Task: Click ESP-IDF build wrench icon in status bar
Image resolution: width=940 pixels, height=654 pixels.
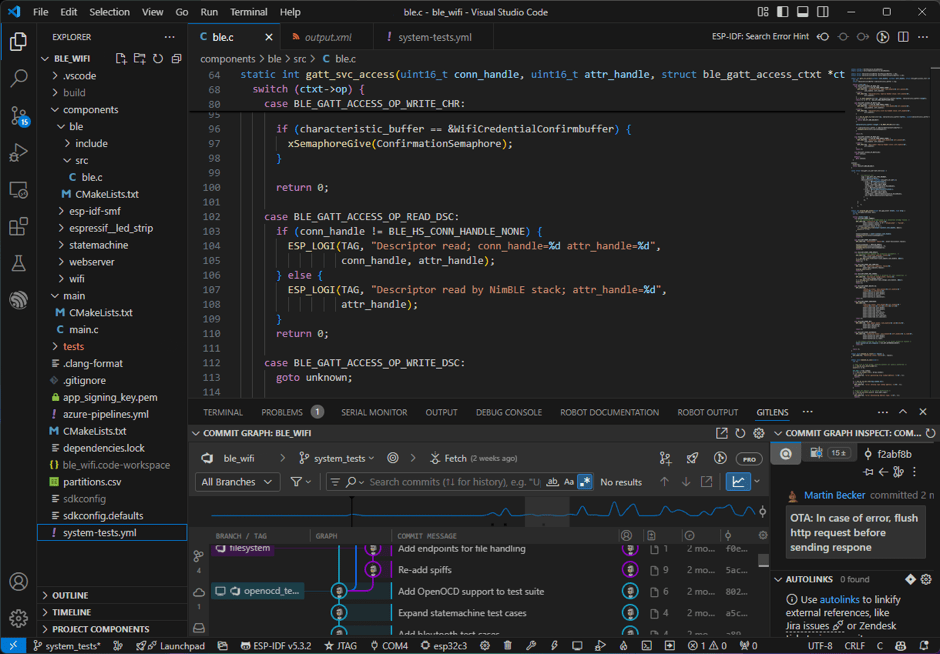Action: 531,646
